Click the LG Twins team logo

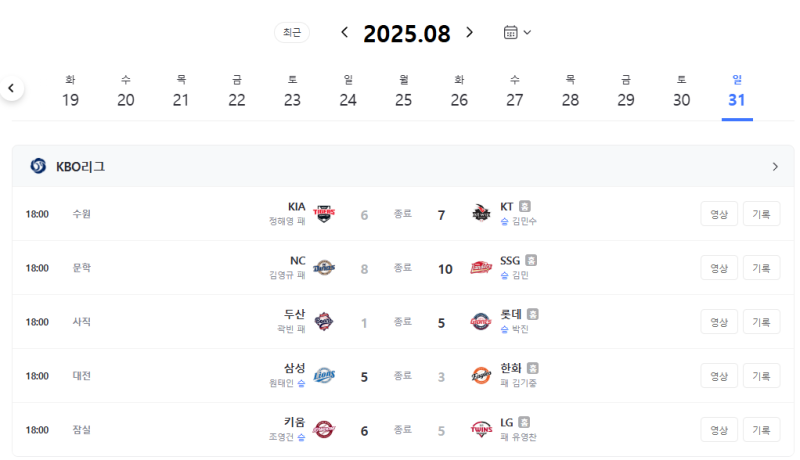(x=481, y=430)
